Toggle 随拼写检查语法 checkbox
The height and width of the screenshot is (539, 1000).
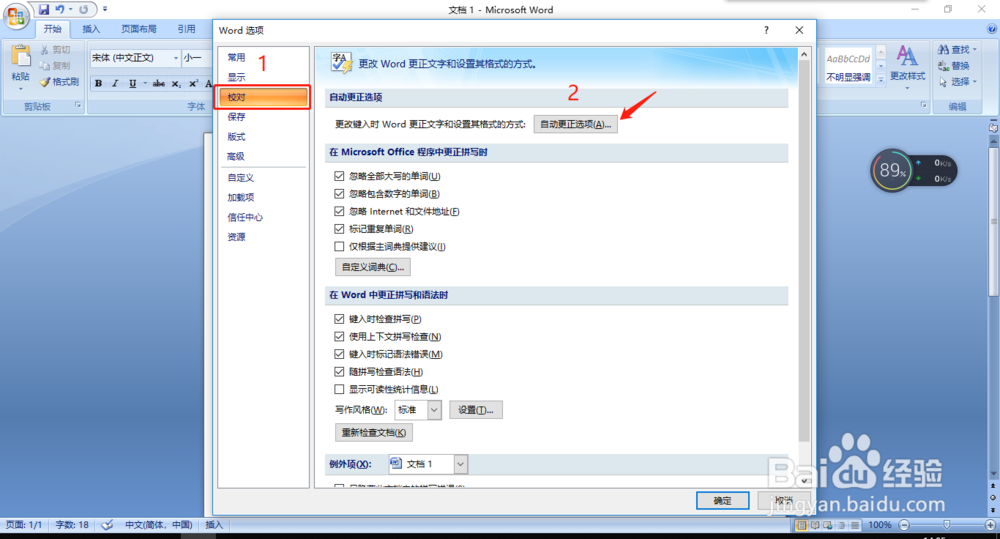coord(339,372)
